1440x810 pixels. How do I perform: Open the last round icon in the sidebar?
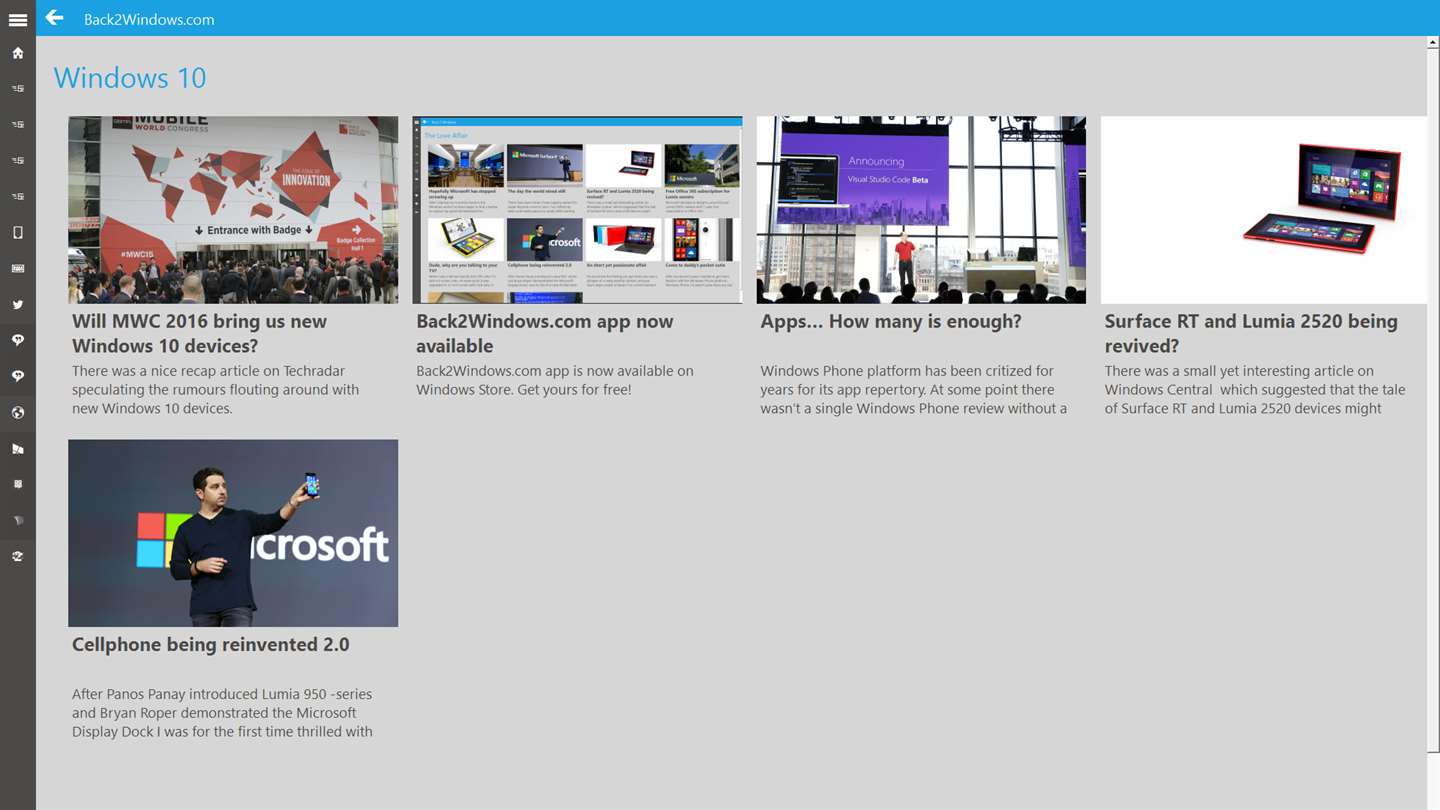click(x=18, y=557)
